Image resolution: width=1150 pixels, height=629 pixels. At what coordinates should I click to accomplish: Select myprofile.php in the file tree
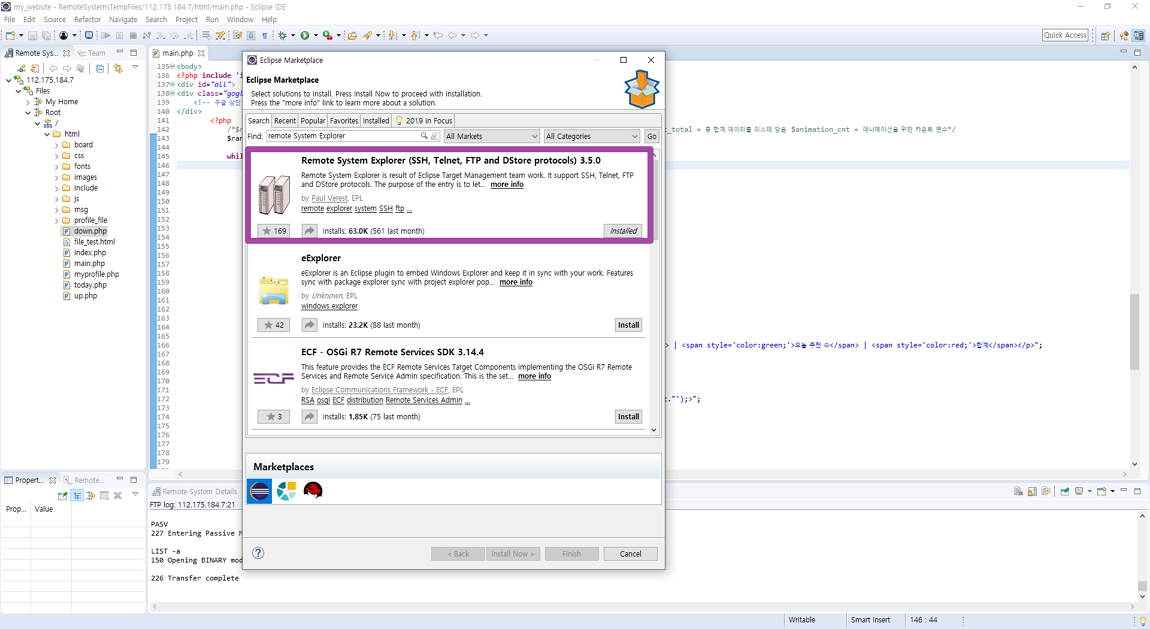96,274
